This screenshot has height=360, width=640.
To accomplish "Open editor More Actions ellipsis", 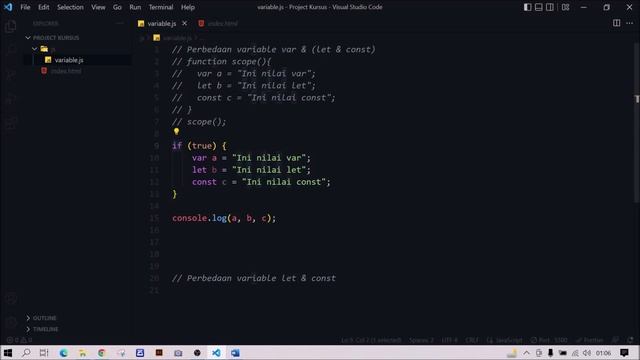I will 629,23.
